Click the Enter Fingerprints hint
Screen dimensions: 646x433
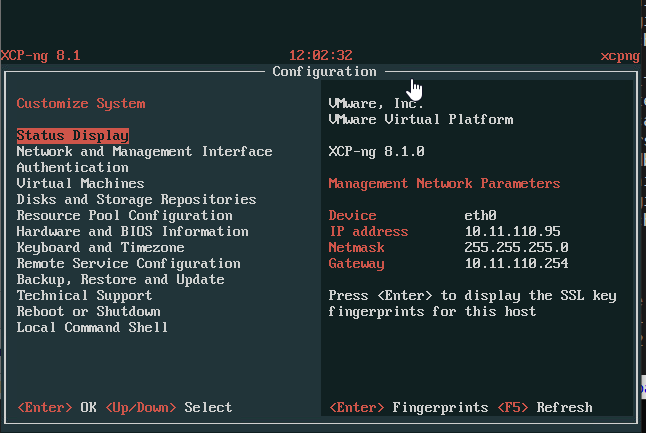pos(408,408)
